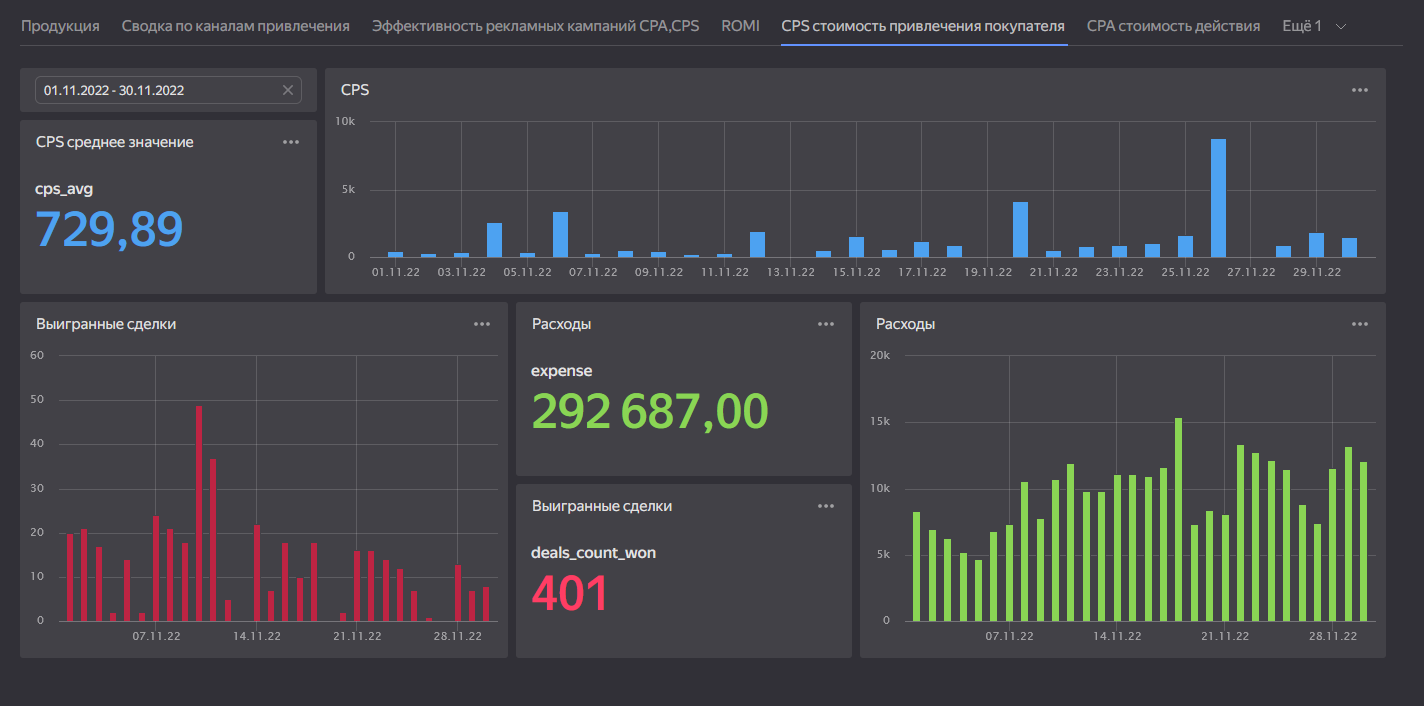Open the CPA стоимость действия tab
This screenshot has width=1424, height=706.
point(1173,26)
